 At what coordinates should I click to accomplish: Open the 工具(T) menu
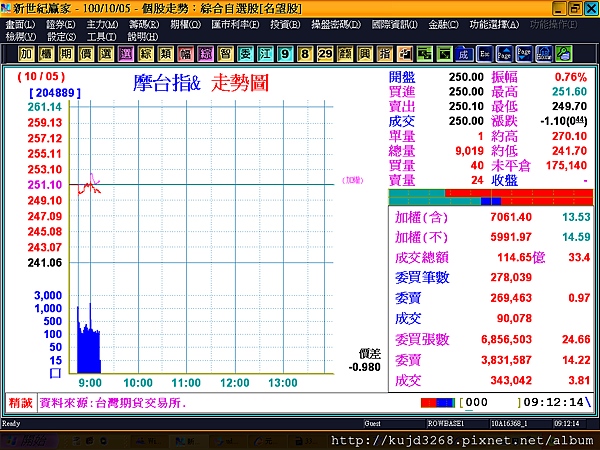coord(101,37)
